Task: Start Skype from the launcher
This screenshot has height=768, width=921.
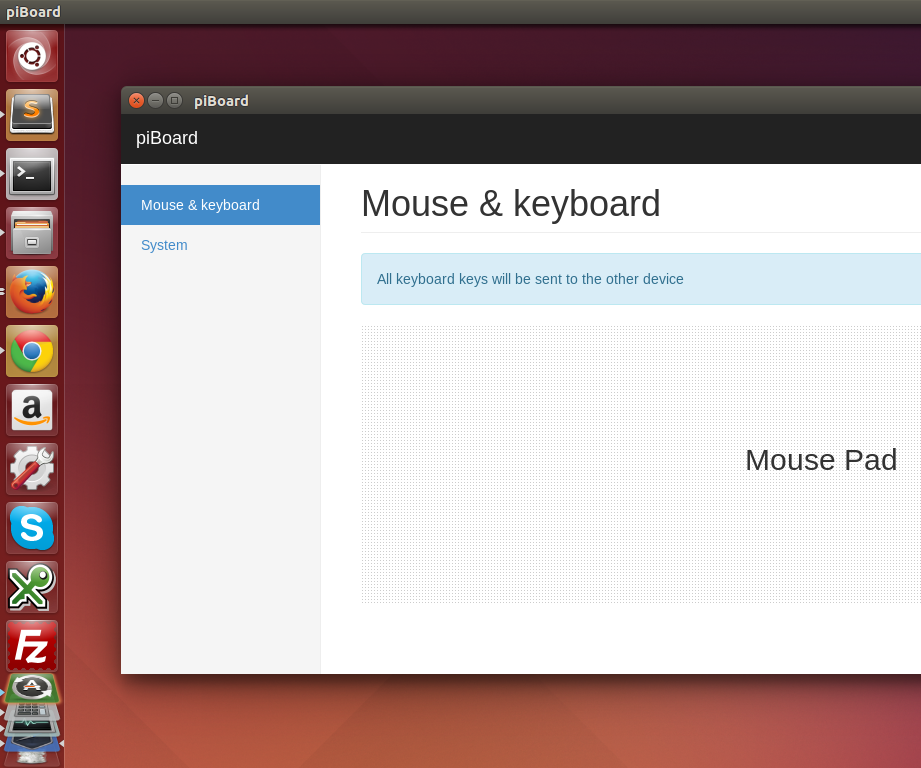Action: (x=31, y=528)
